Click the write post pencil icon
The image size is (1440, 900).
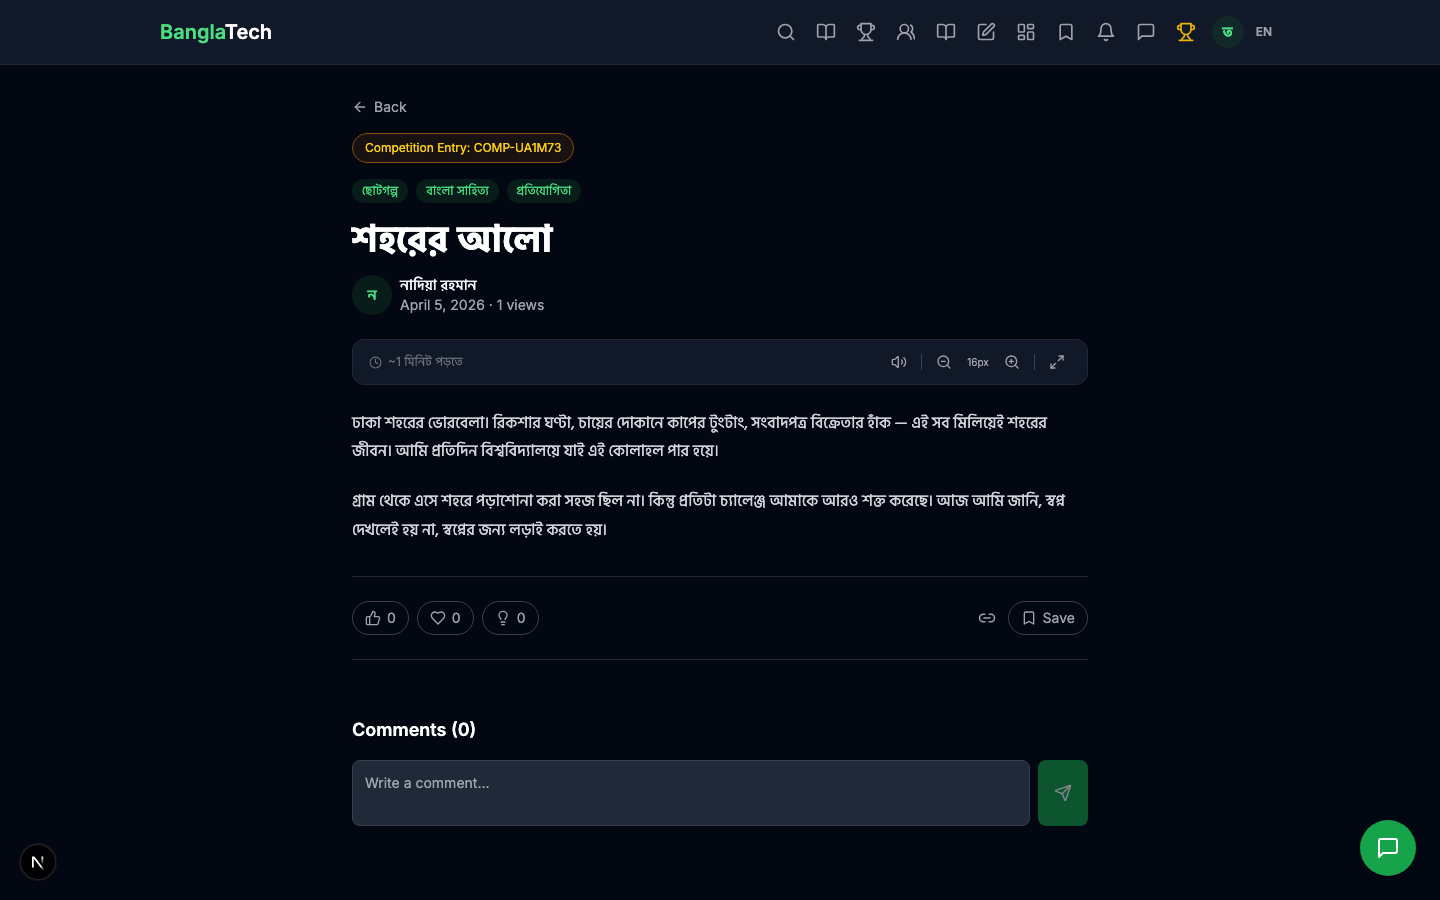click(986, 32)
